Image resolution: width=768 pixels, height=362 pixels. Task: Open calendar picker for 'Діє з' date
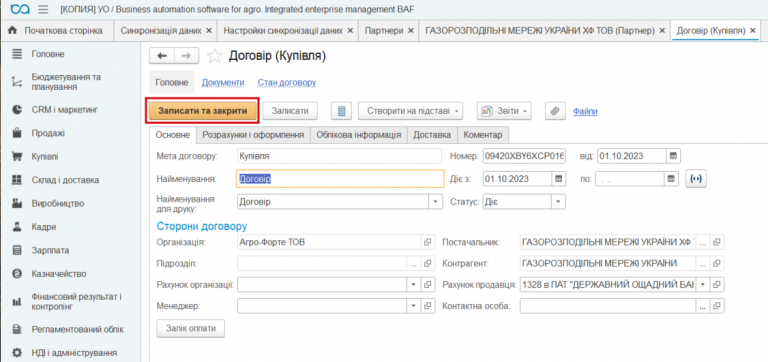pyautogui.click(x=558, y=179)
